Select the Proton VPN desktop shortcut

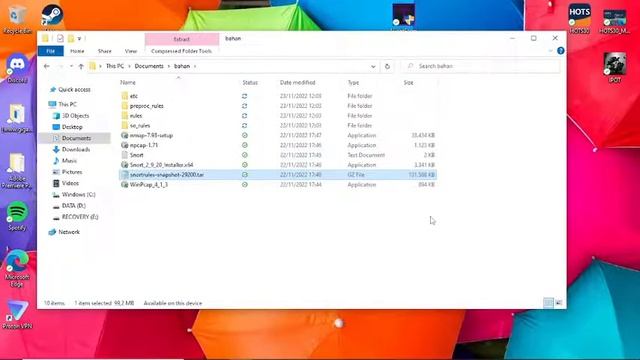point(17,314)
